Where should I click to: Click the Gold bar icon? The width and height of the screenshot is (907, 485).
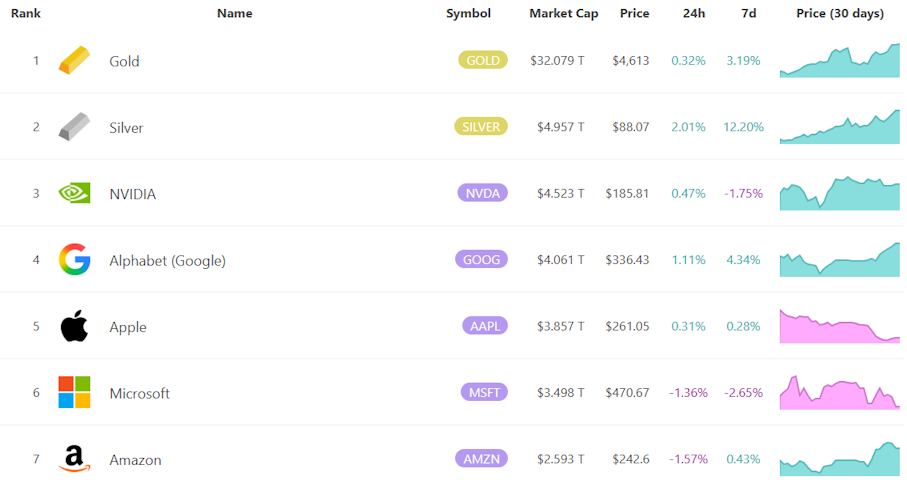[x=74, y=61]
